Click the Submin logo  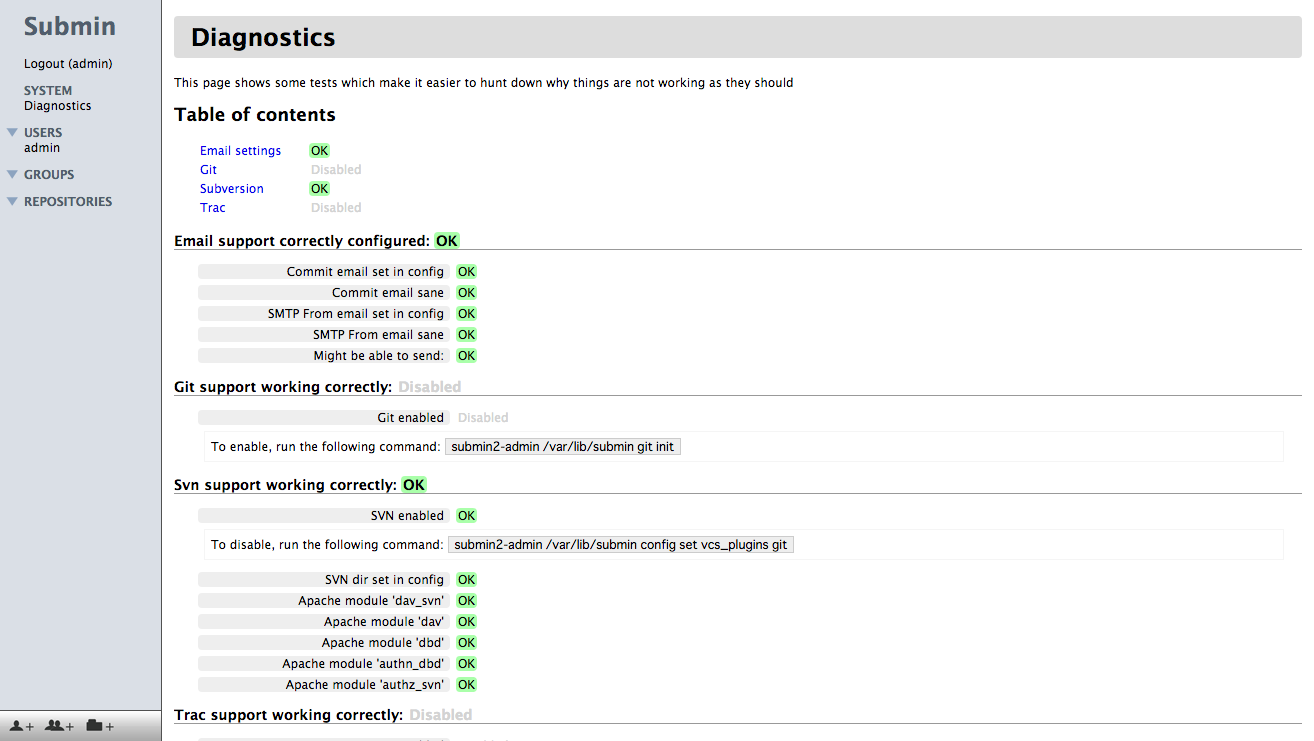pyautogui.click(x=68, y=26)
